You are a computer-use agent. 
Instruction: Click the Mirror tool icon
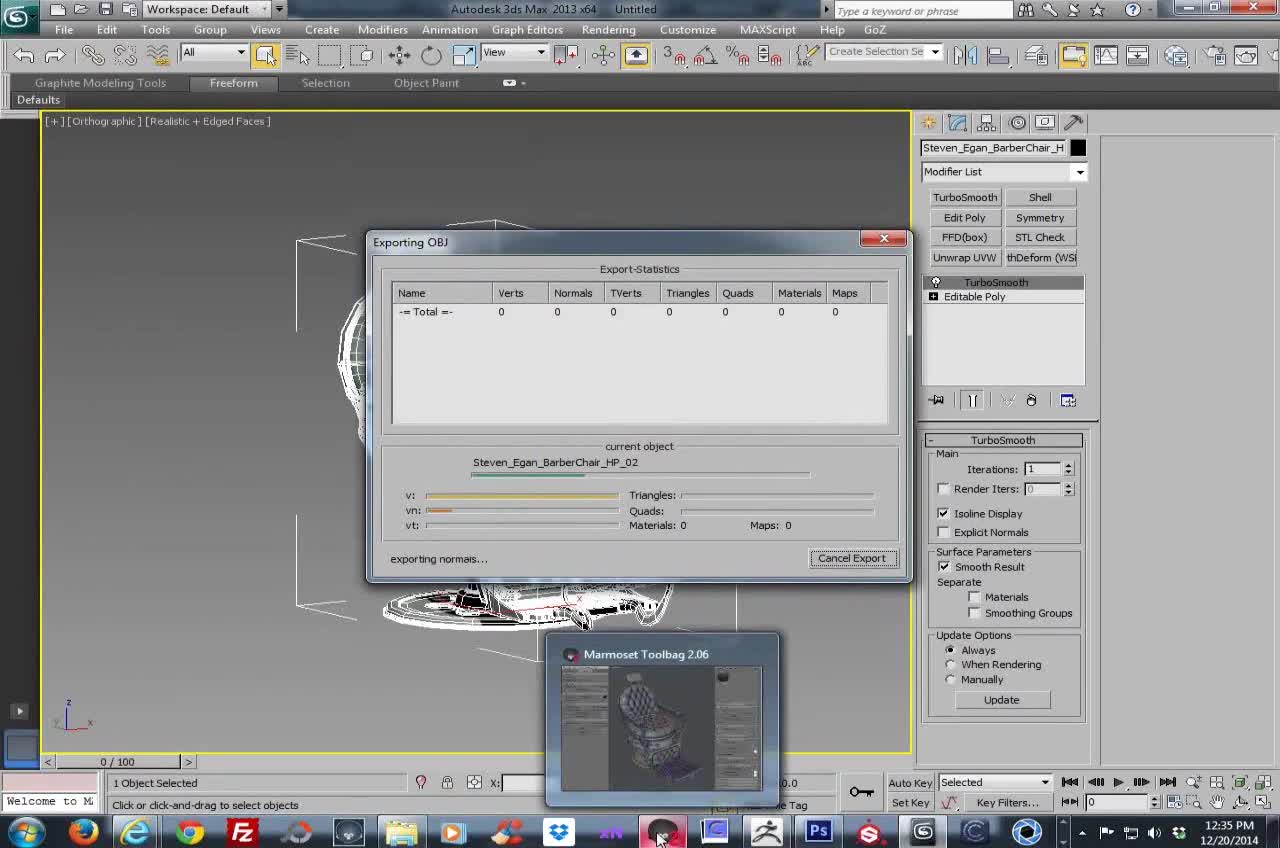tap(965, 55)
